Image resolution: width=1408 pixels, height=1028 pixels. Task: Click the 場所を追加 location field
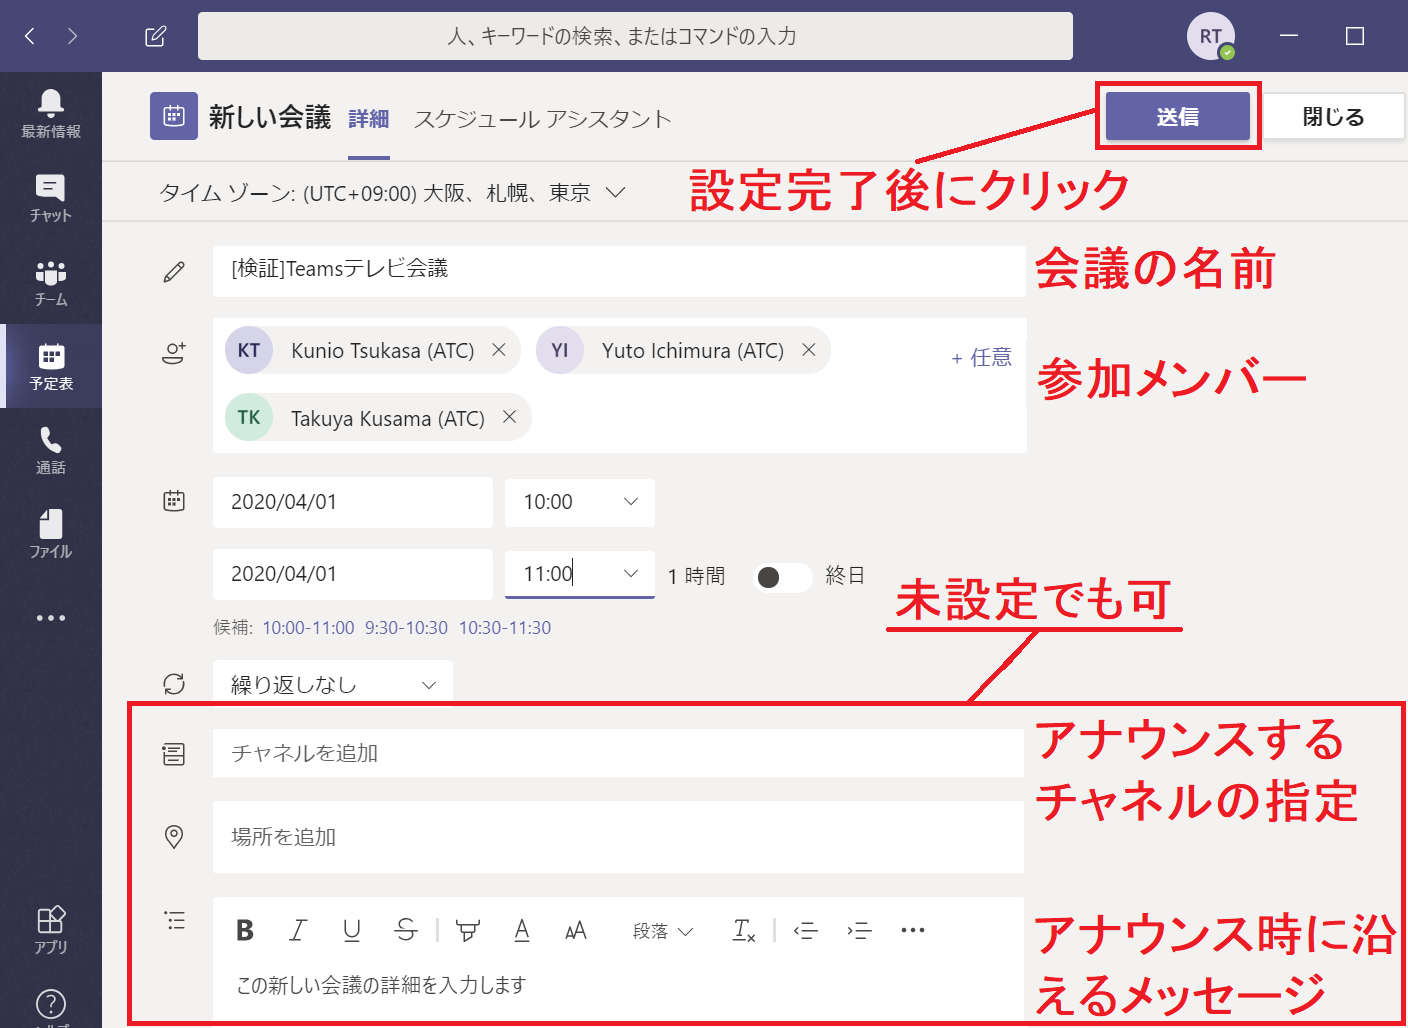(618, 837)
